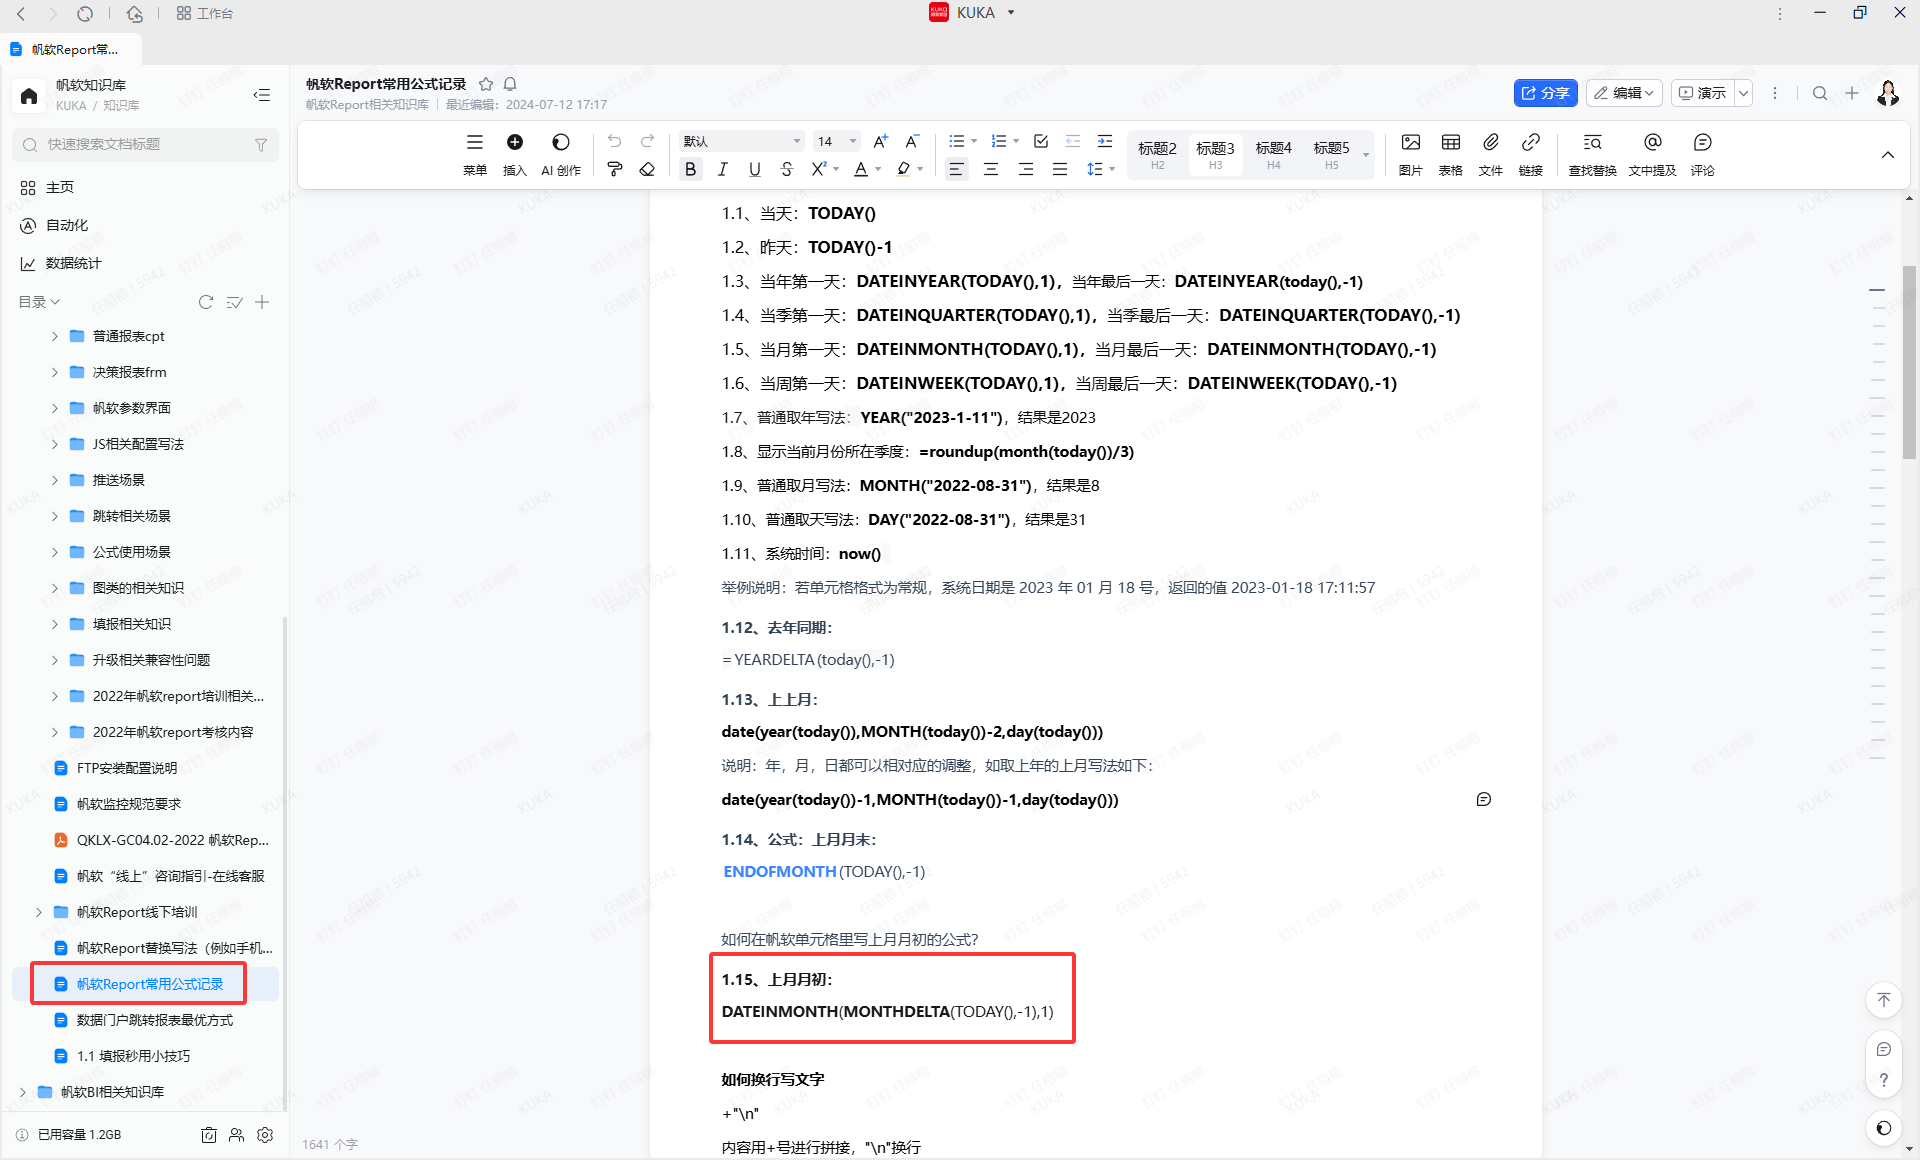1920x1160 pixels.
Task: Insert an image using picture icon
Action: [1410, 143]
